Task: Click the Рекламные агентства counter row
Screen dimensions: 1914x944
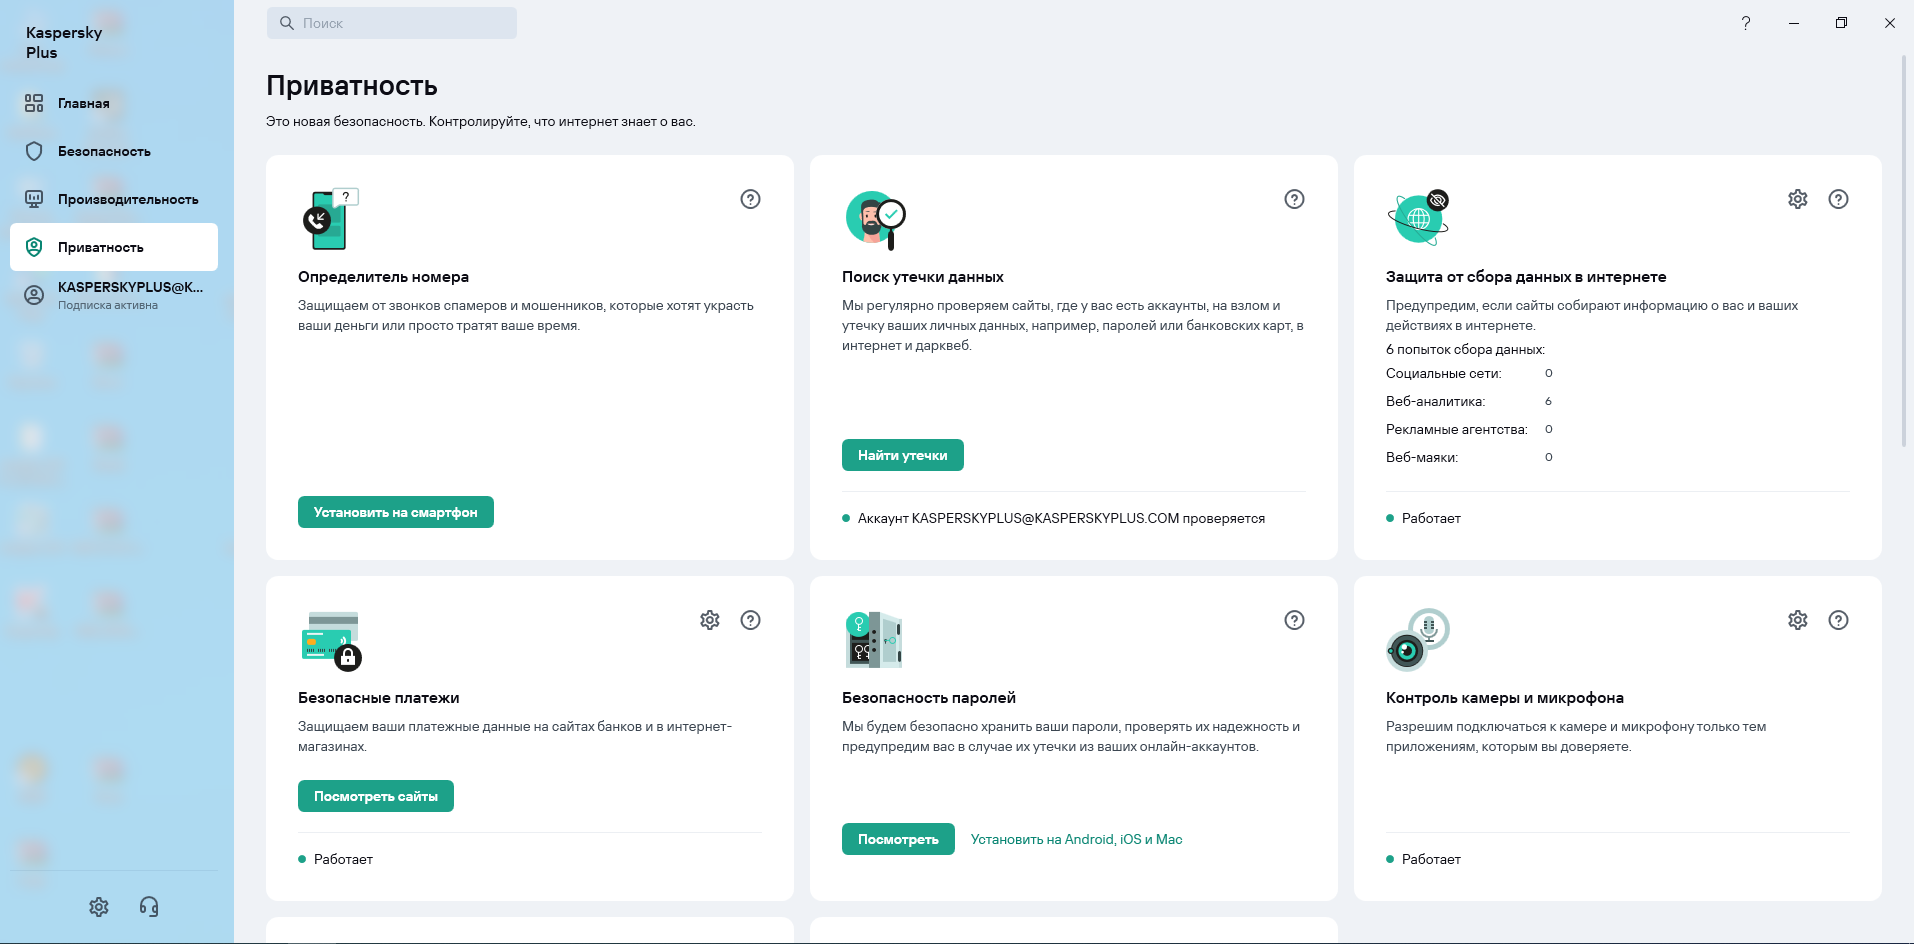Action: [1469, 429]
